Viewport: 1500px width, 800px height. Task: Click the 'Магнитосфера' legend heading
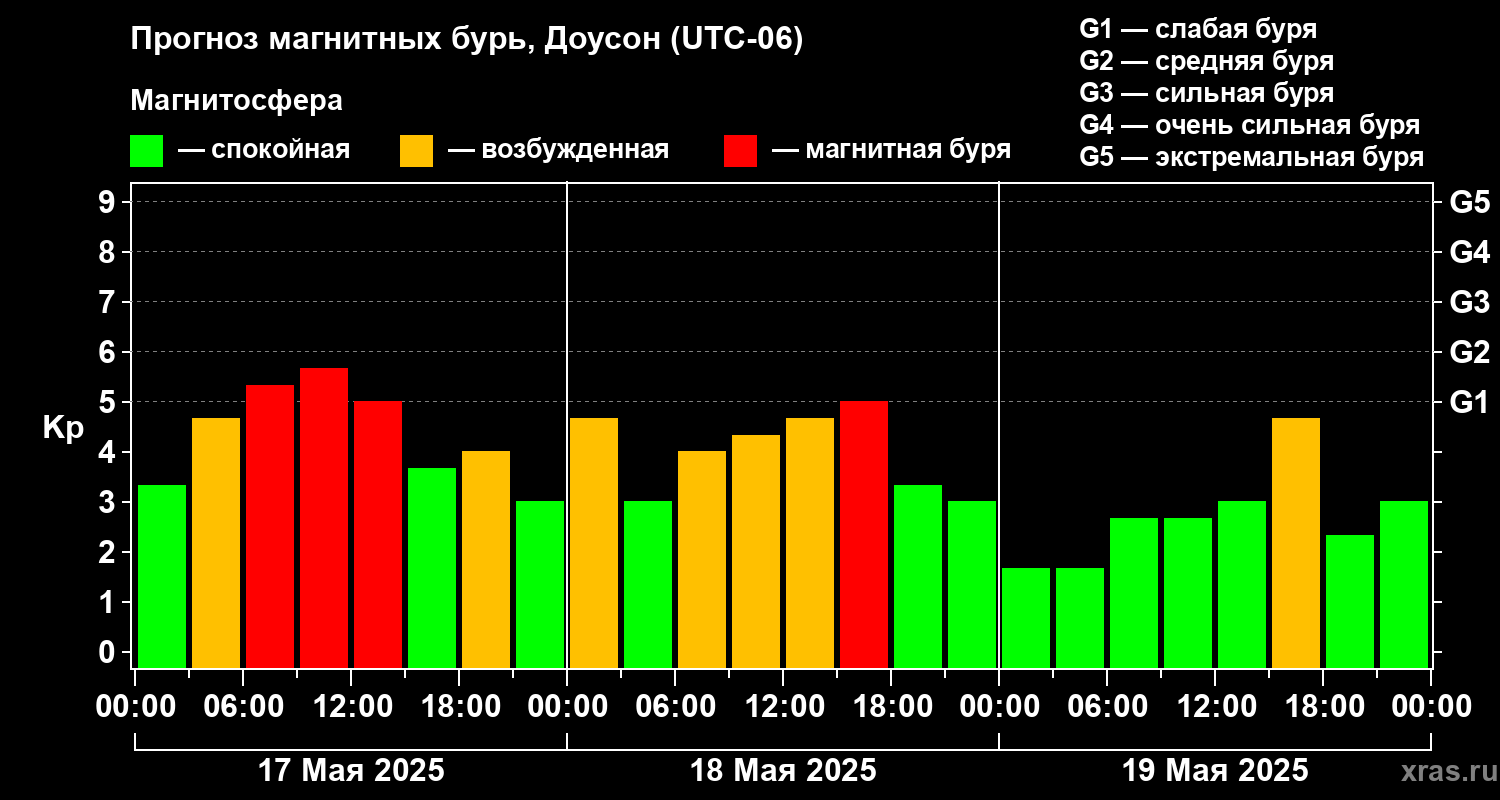(237, 101)
